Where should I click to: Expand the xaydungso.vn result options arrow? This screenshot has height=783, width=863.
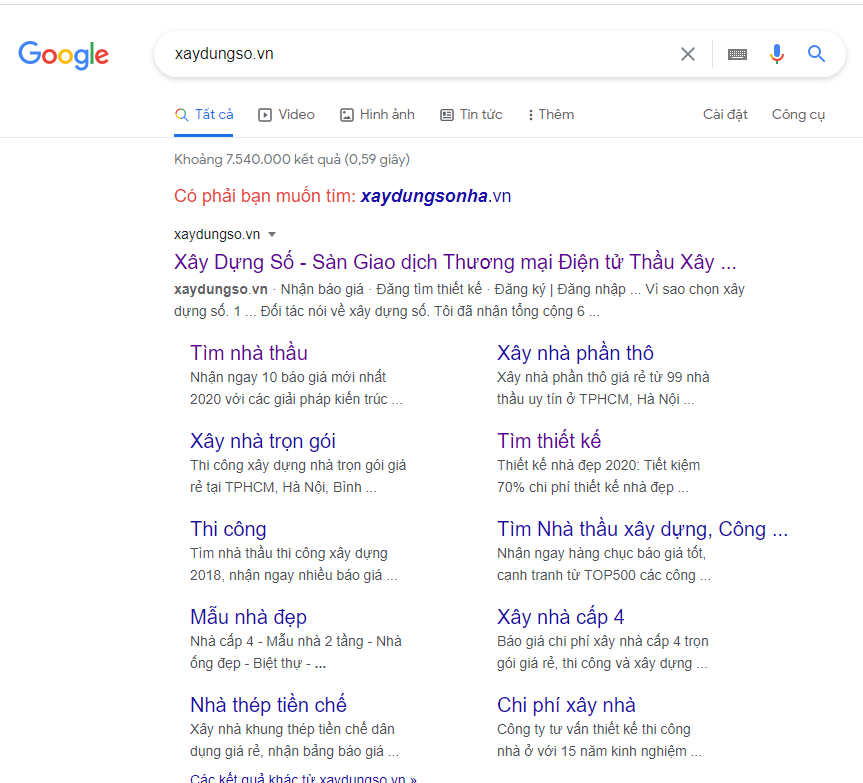(x=271, y=235)
